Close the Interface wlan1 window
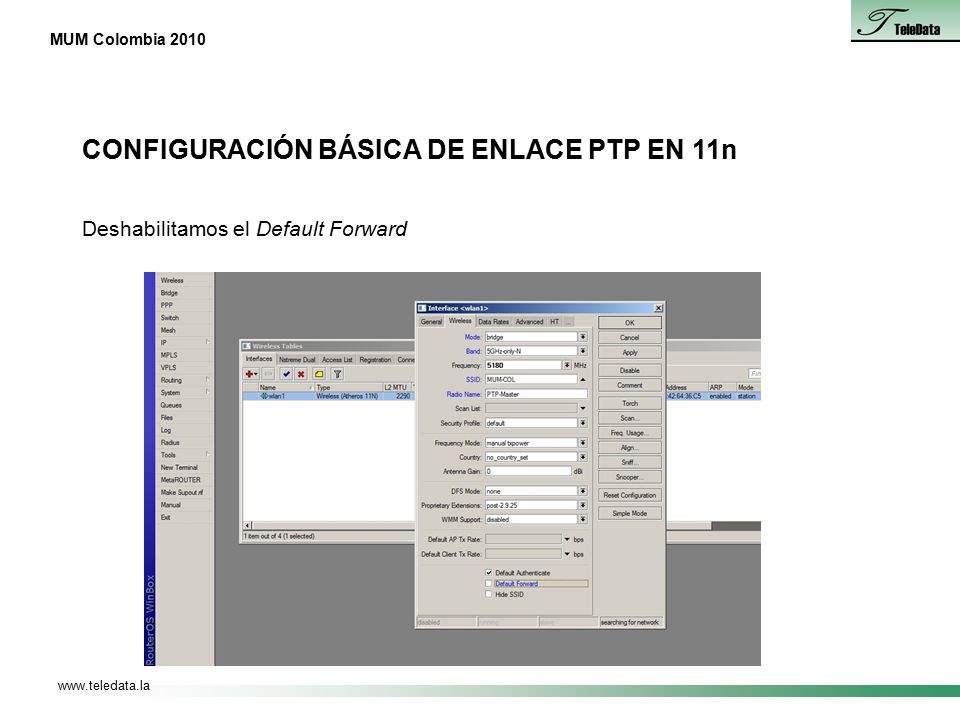This screenshot has width=960, height=720. pyautogui.click(x=658, y=308)
